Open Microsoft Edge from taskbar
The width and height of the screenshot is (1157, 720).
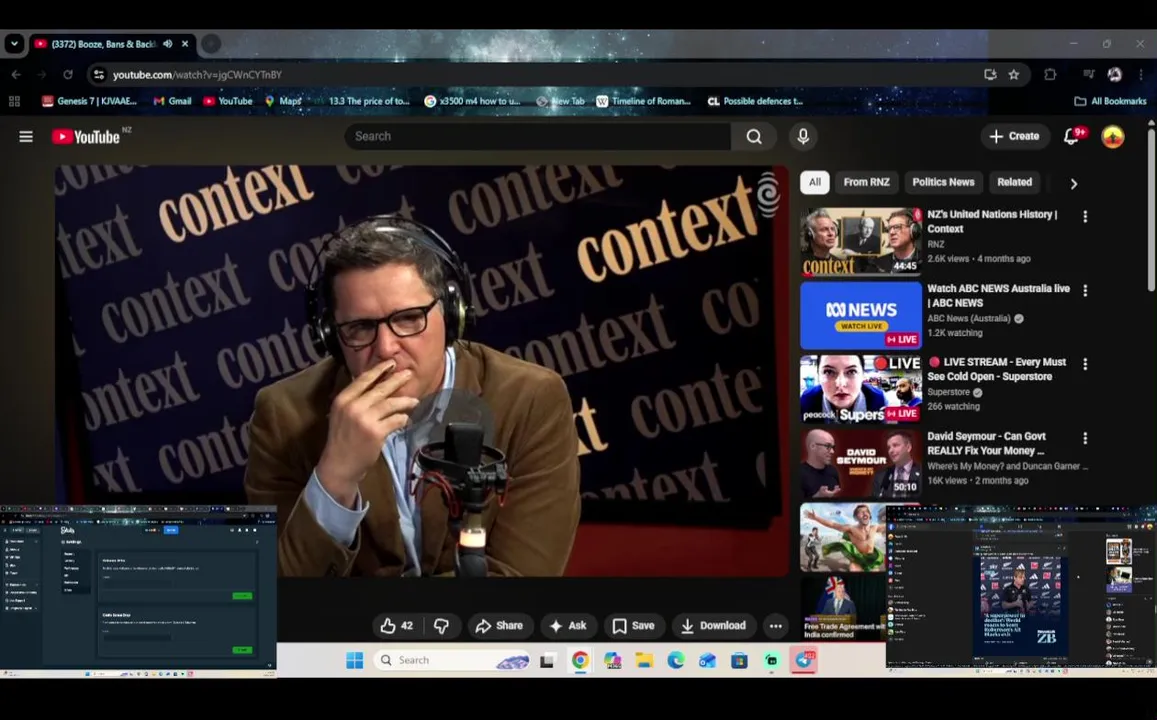tap(676, 660)
